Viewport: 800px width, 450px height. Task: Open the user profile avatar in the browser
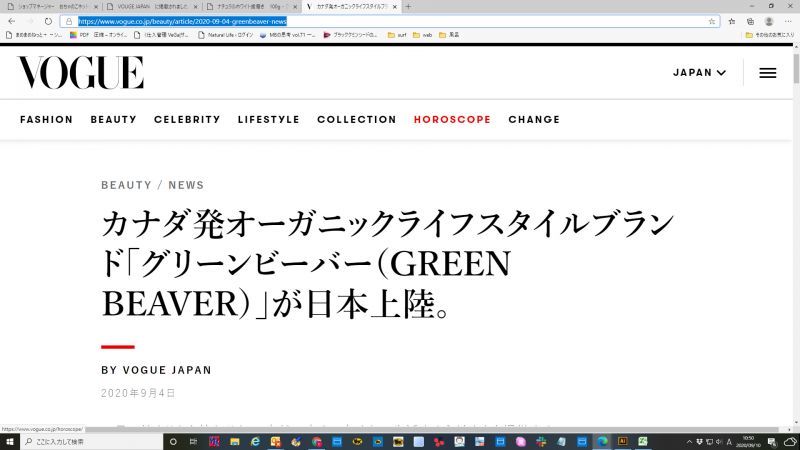(x=769, y=21)
